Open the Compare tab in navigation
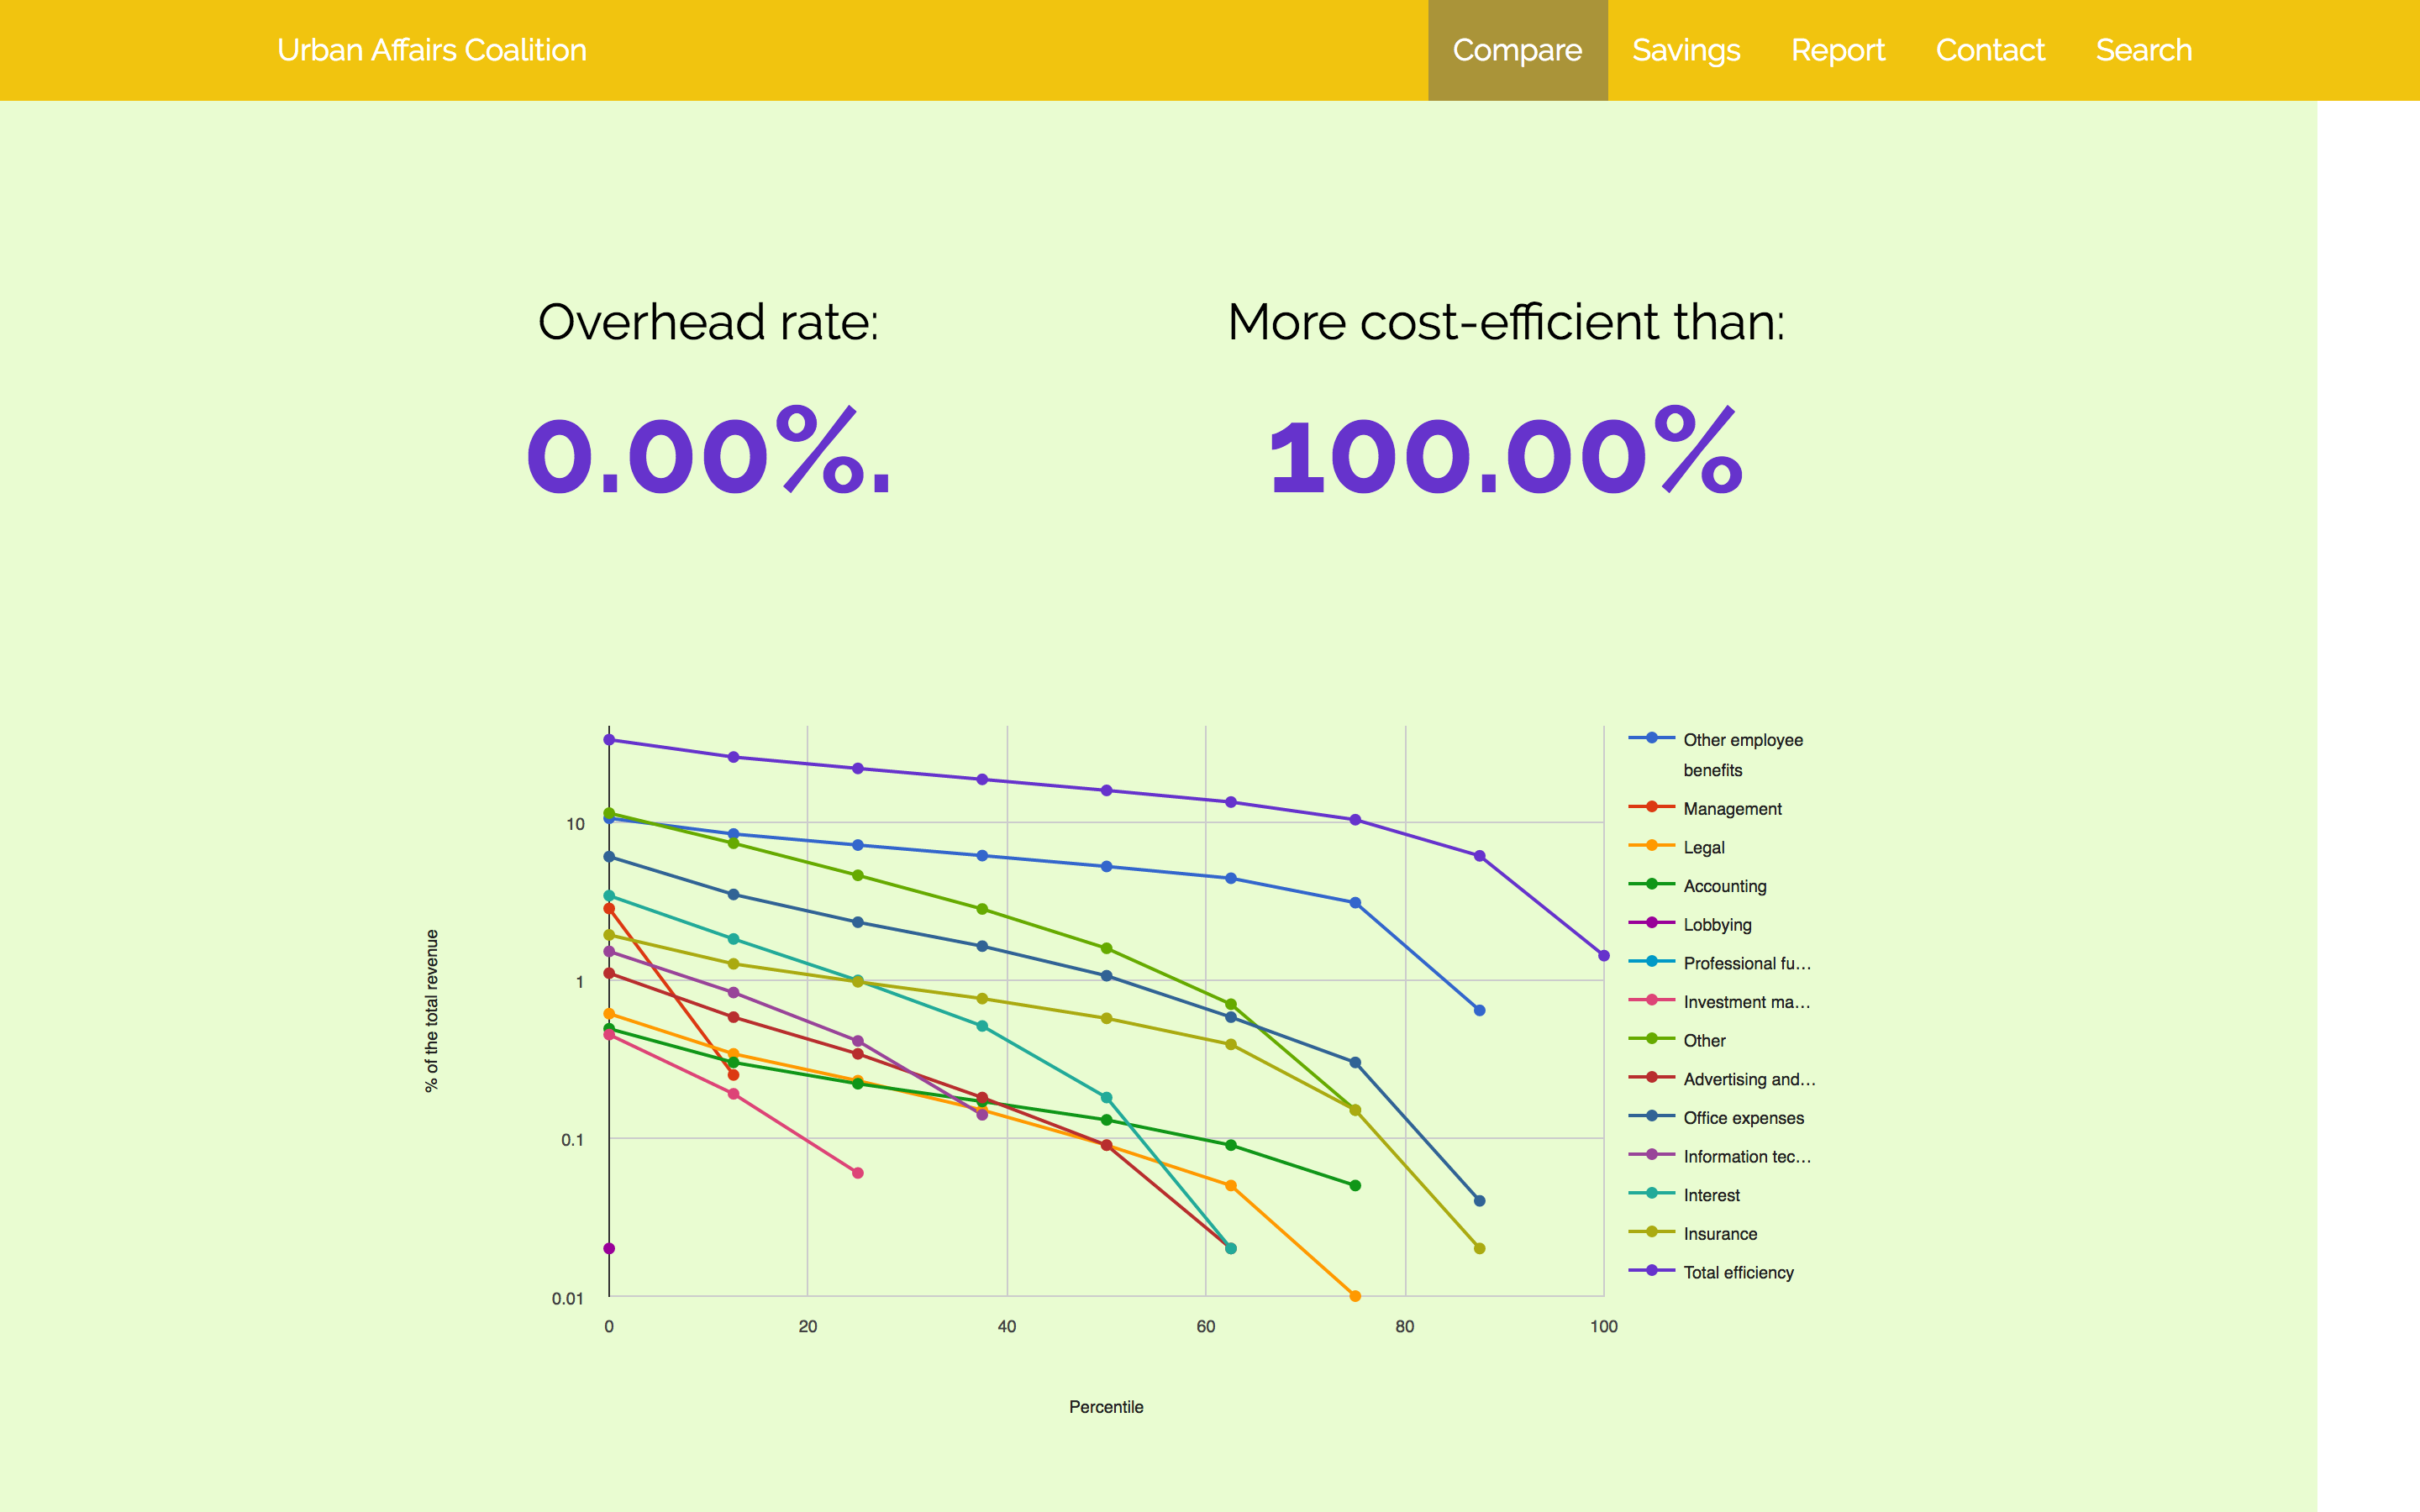This screenshot has height=1512, width=2420. [x=1516, y=50]
